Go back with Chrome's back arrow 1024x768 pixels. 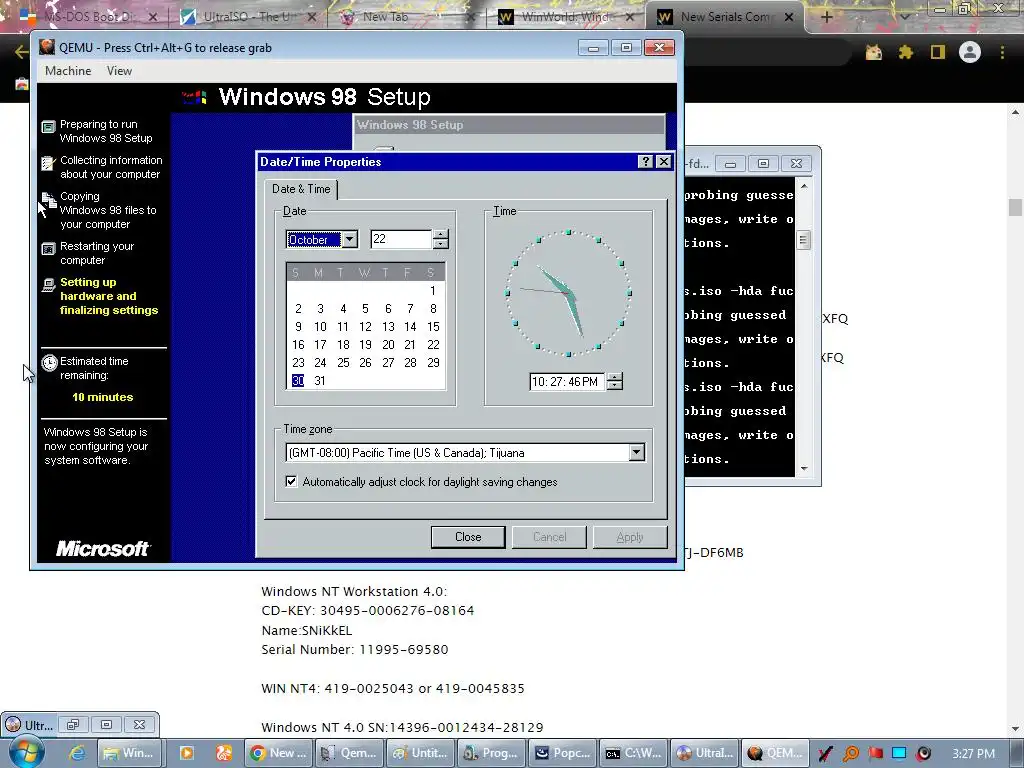[x=21, y=52]
